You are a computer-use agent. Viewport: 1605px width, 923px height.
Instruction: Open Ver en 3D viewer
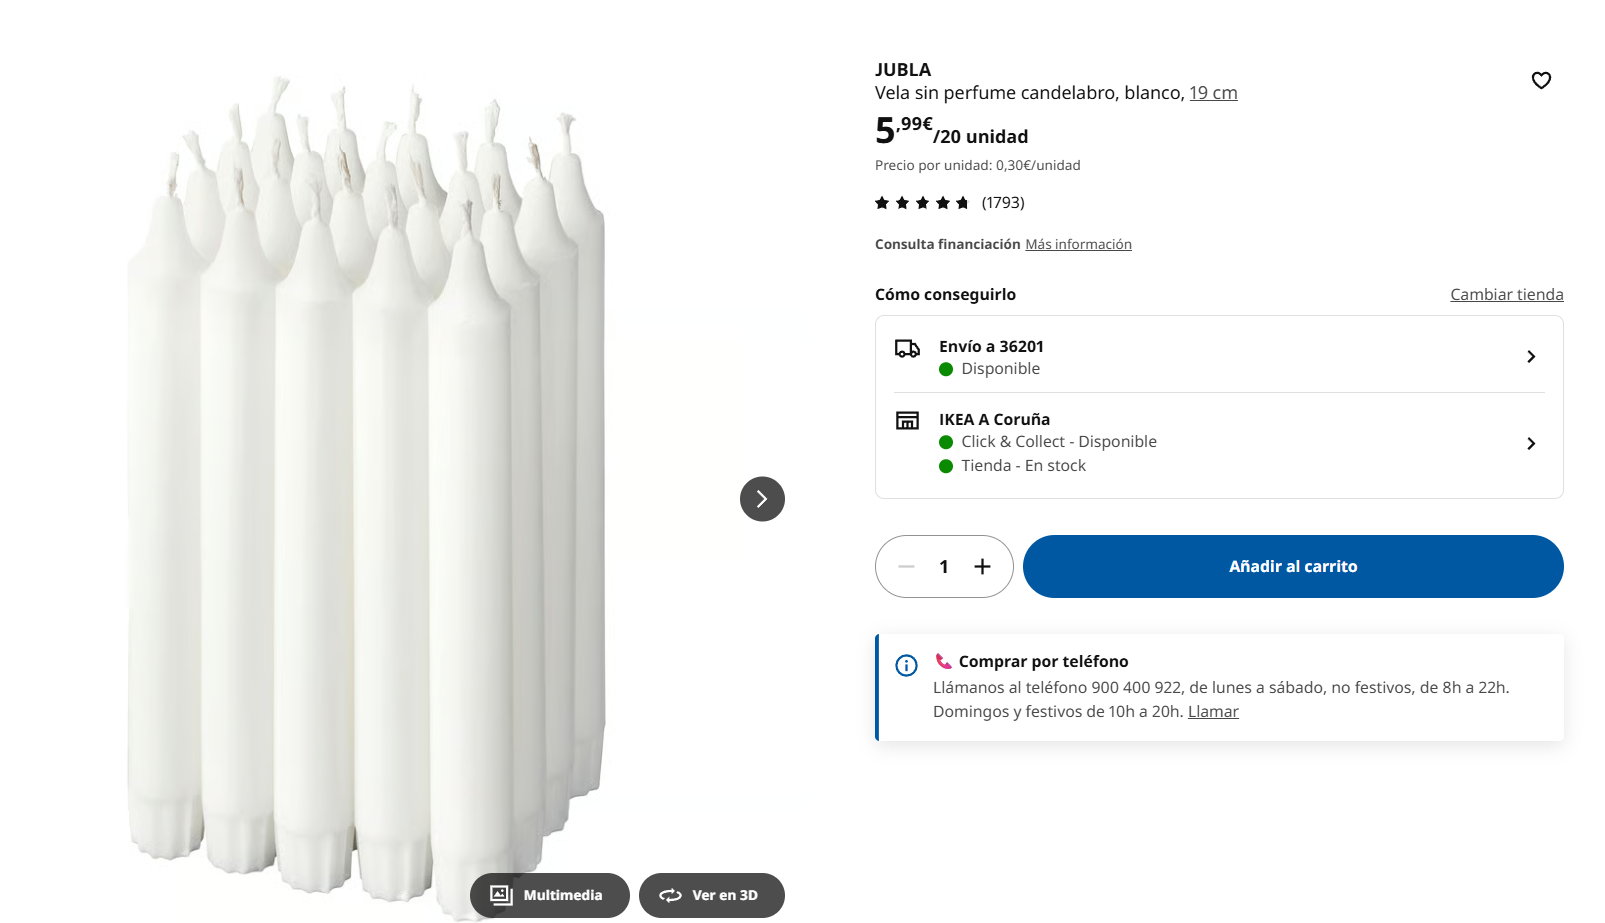[x=711, y=895]
